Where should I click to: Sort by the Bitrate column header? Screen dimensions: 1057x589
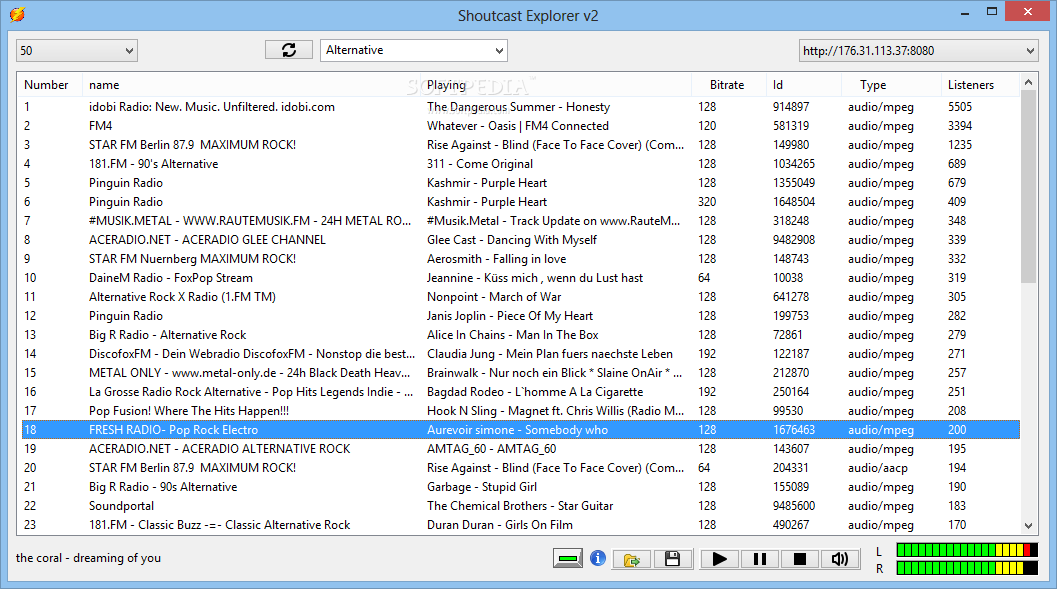727,85
